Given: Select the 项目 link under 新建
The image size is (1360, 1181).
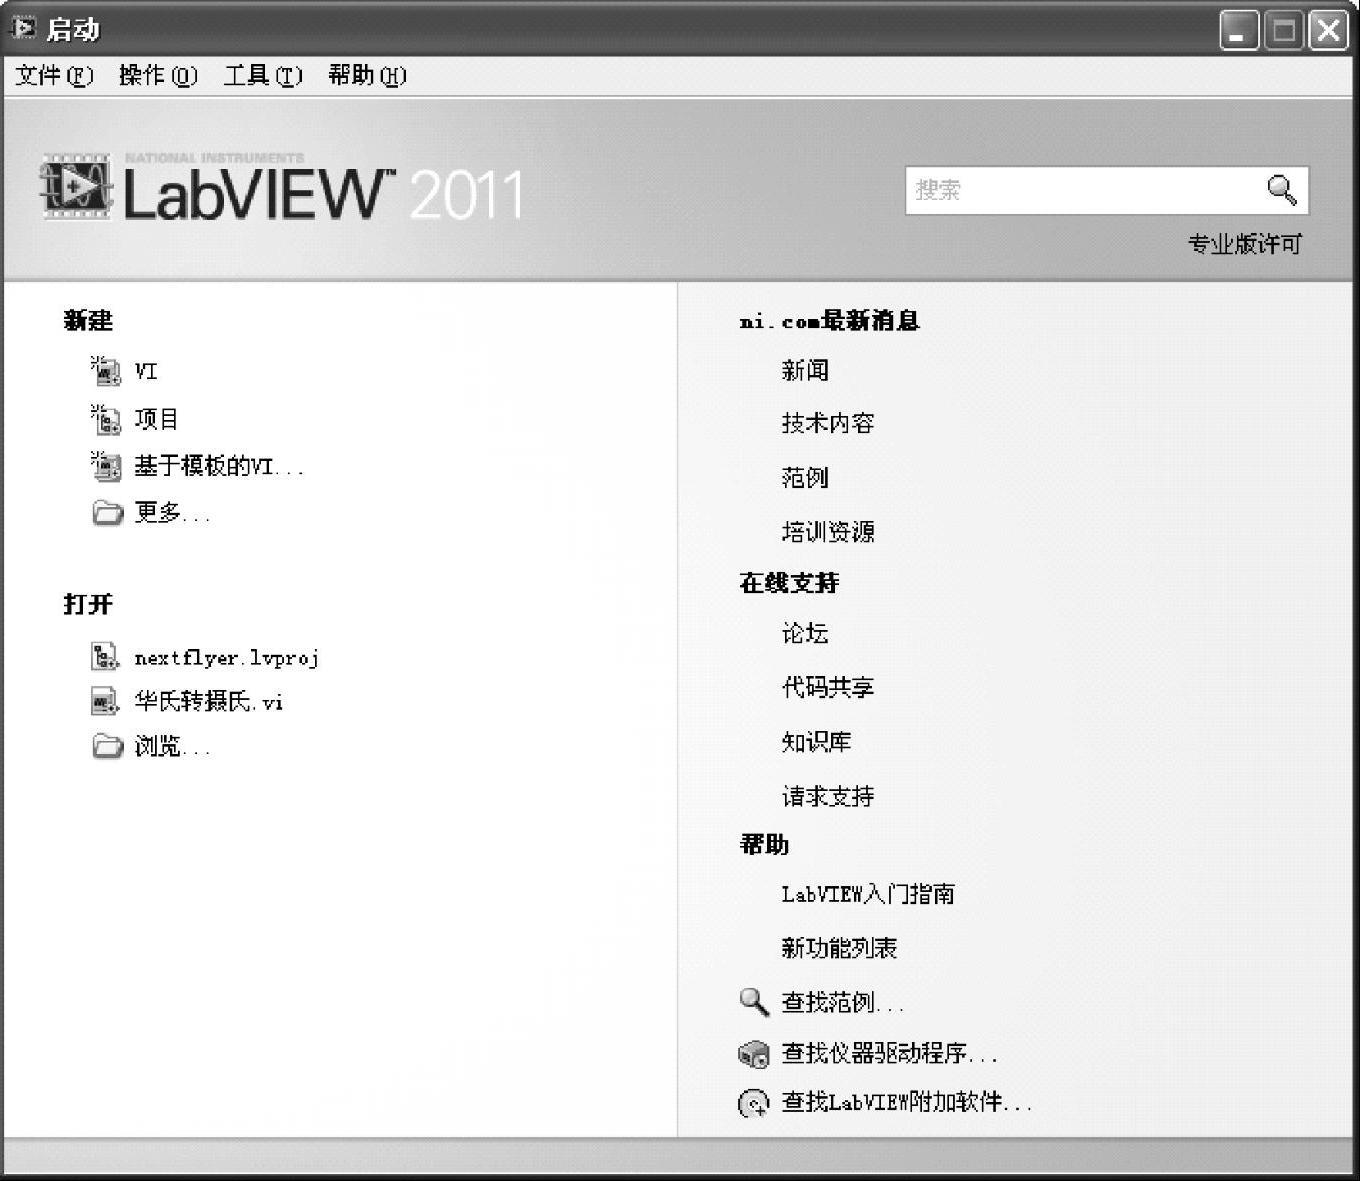Looking at the screenshot, I should click(156, 419).
